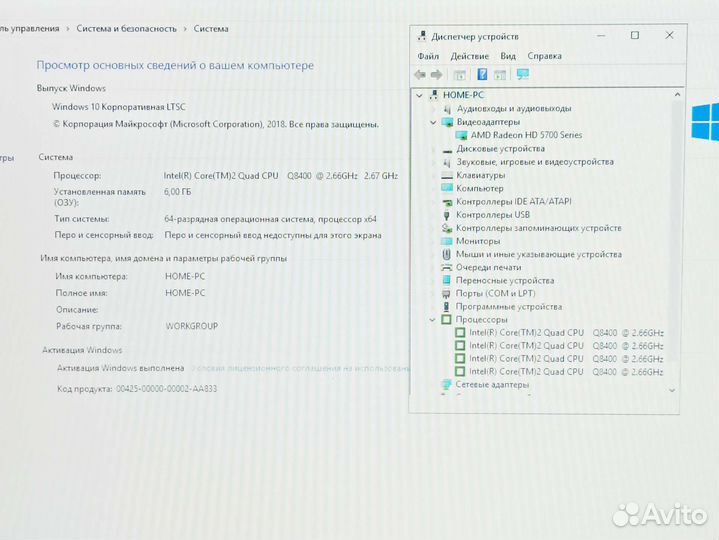Open the Файл menu in Device Manager

point(428,56)
